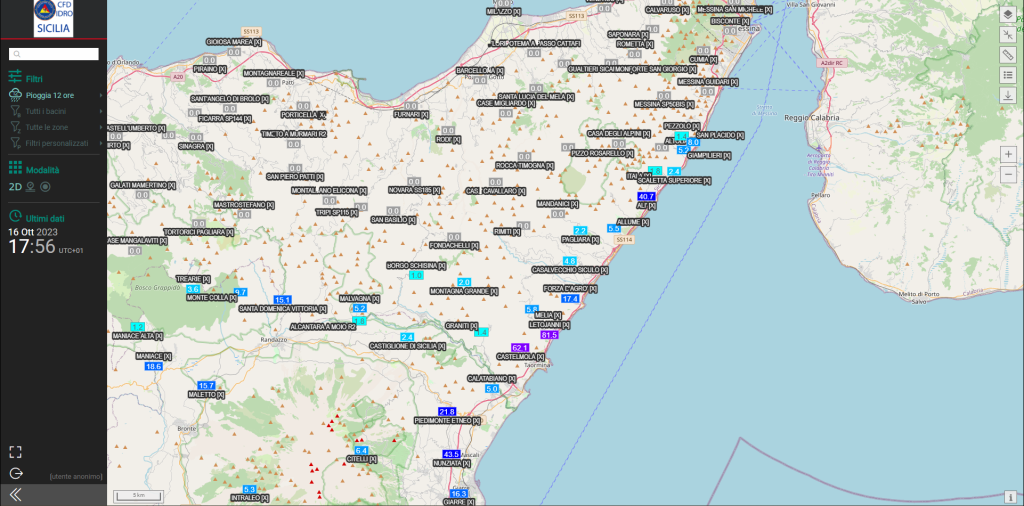This screenshot has height=506, width=1024.
Task: Select 2D display mode
Action: 15,186
